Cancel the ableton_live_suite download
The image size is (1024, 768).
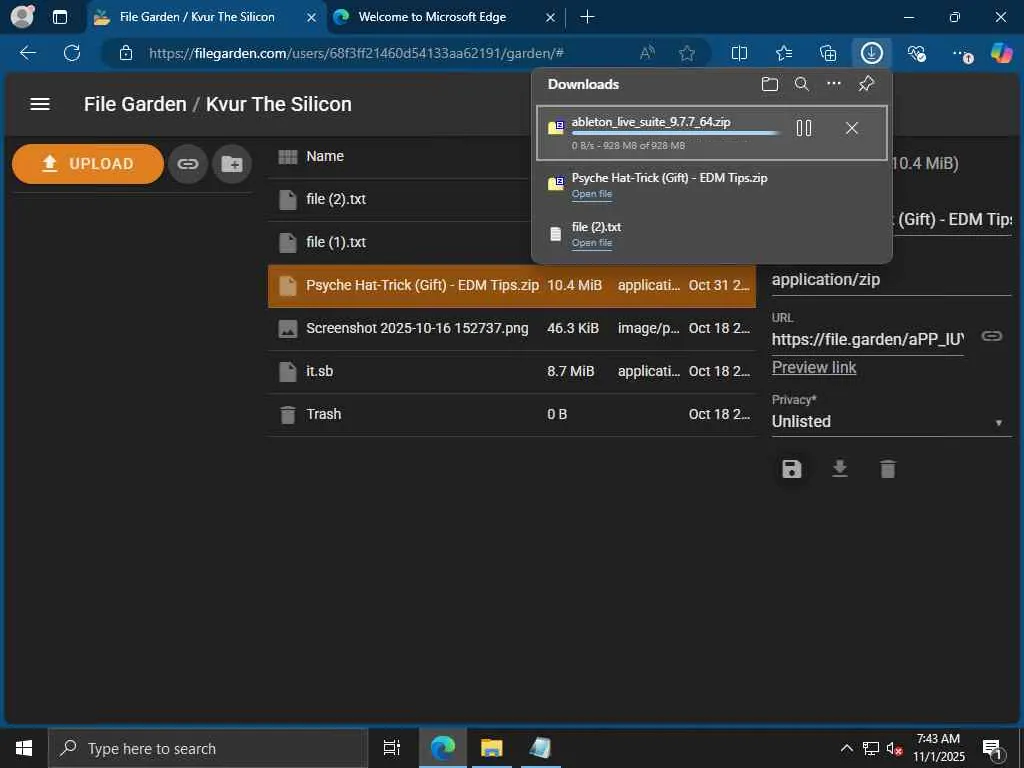pos(852,128)
